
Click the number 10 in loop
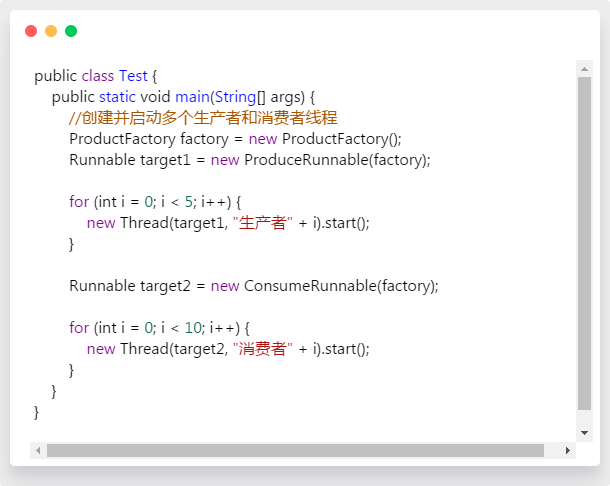point(193,328)
